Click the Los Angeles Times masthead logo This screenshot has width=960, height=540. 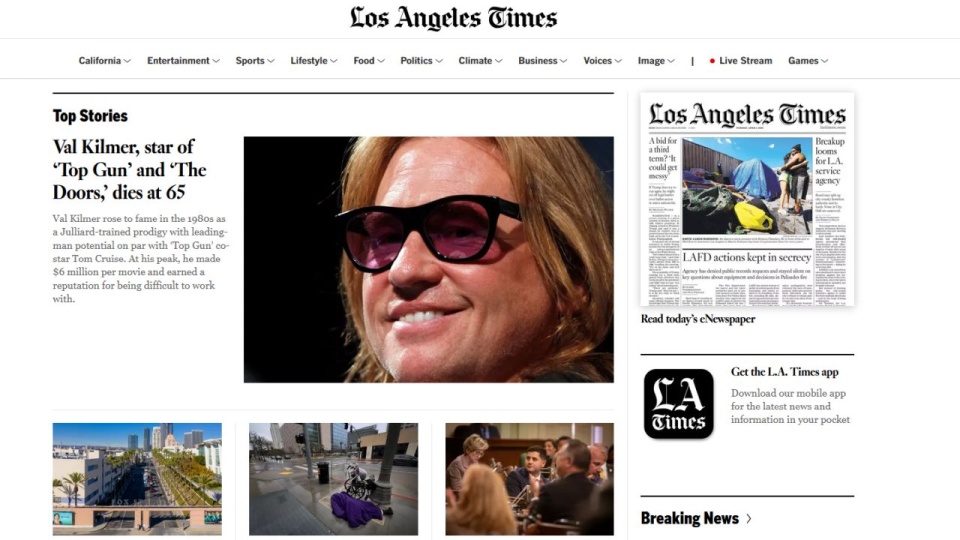point(454,18)
